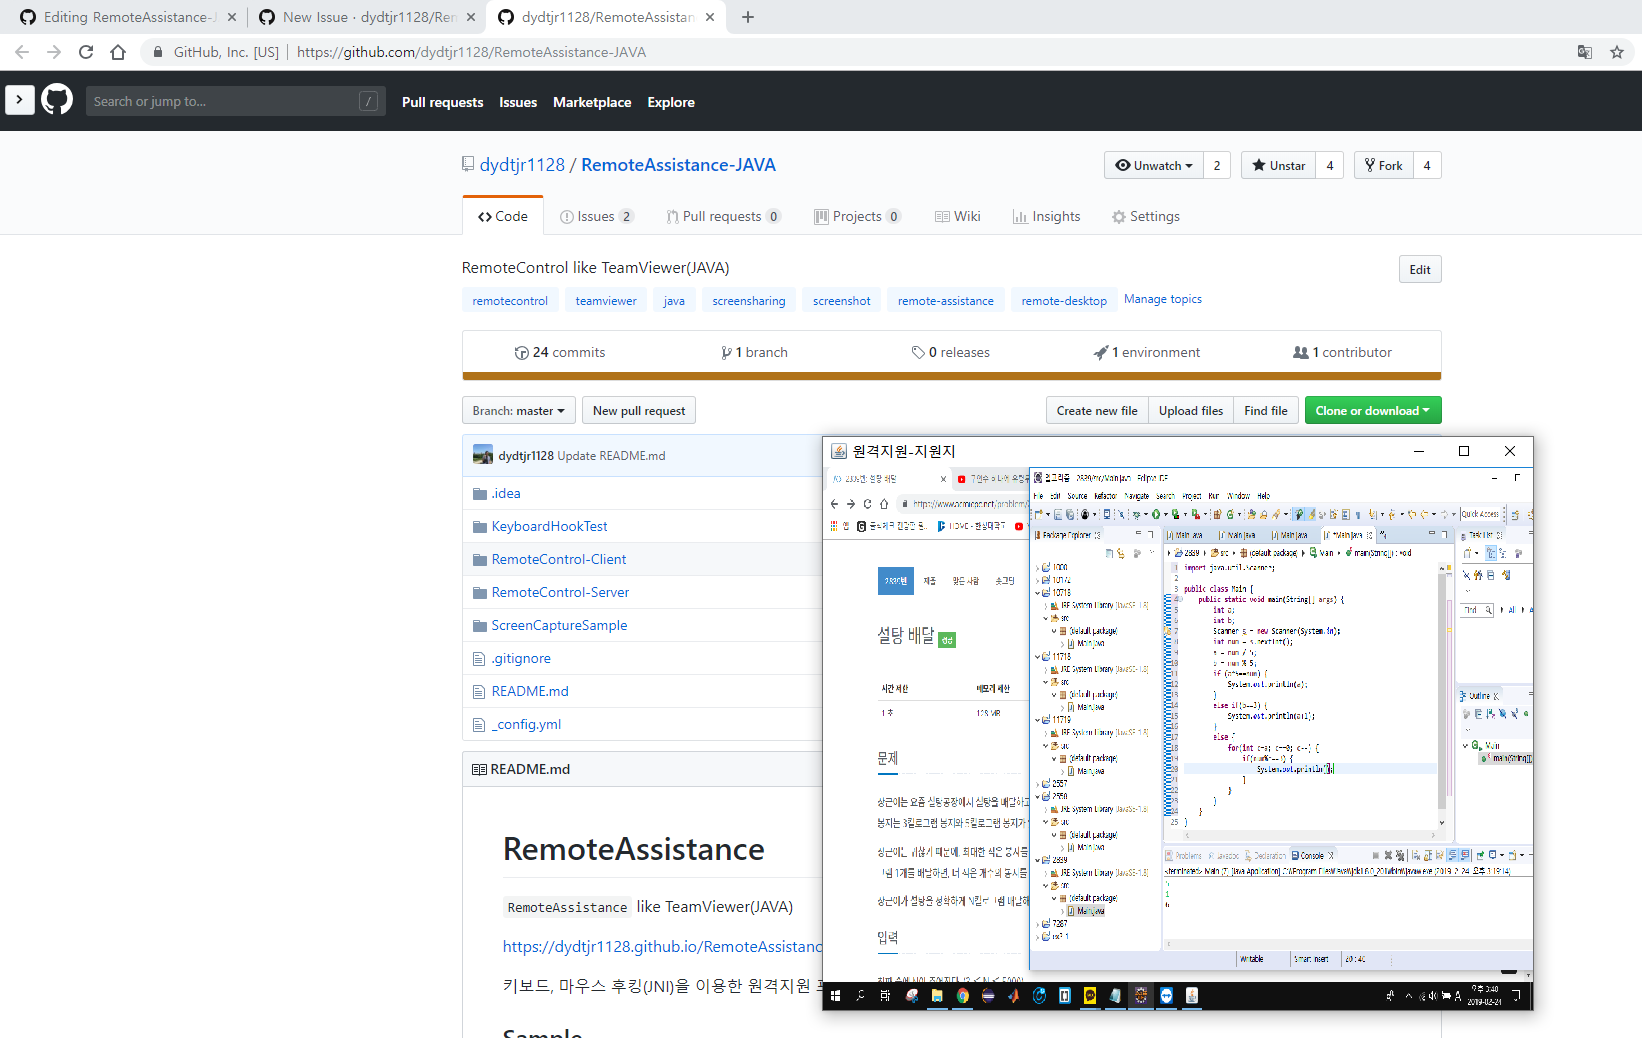Open the Insights tab
Screen dimensions: 1642x1038
point(1046,216)
